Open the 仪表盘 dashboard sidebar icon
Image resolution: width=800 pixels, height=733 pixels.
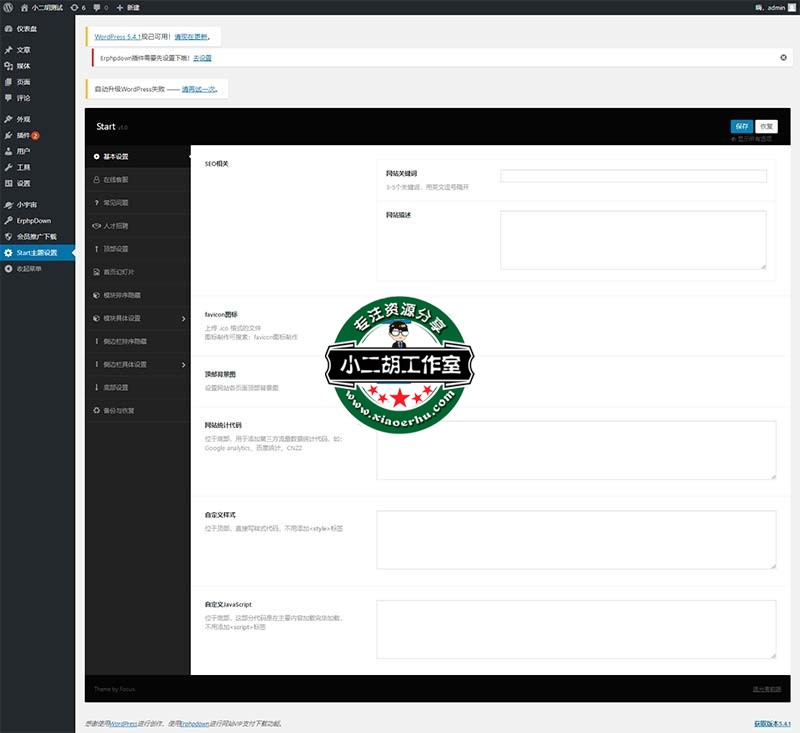[9, 29]
